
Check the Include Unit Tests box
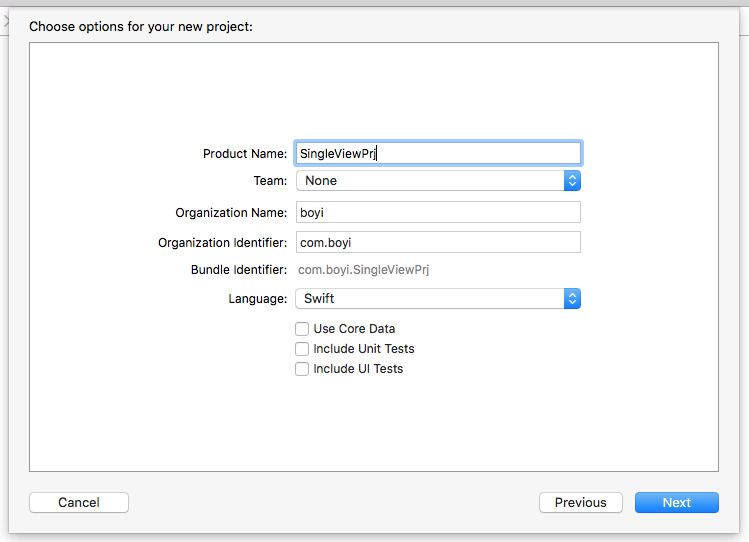[x=302, y=349]
